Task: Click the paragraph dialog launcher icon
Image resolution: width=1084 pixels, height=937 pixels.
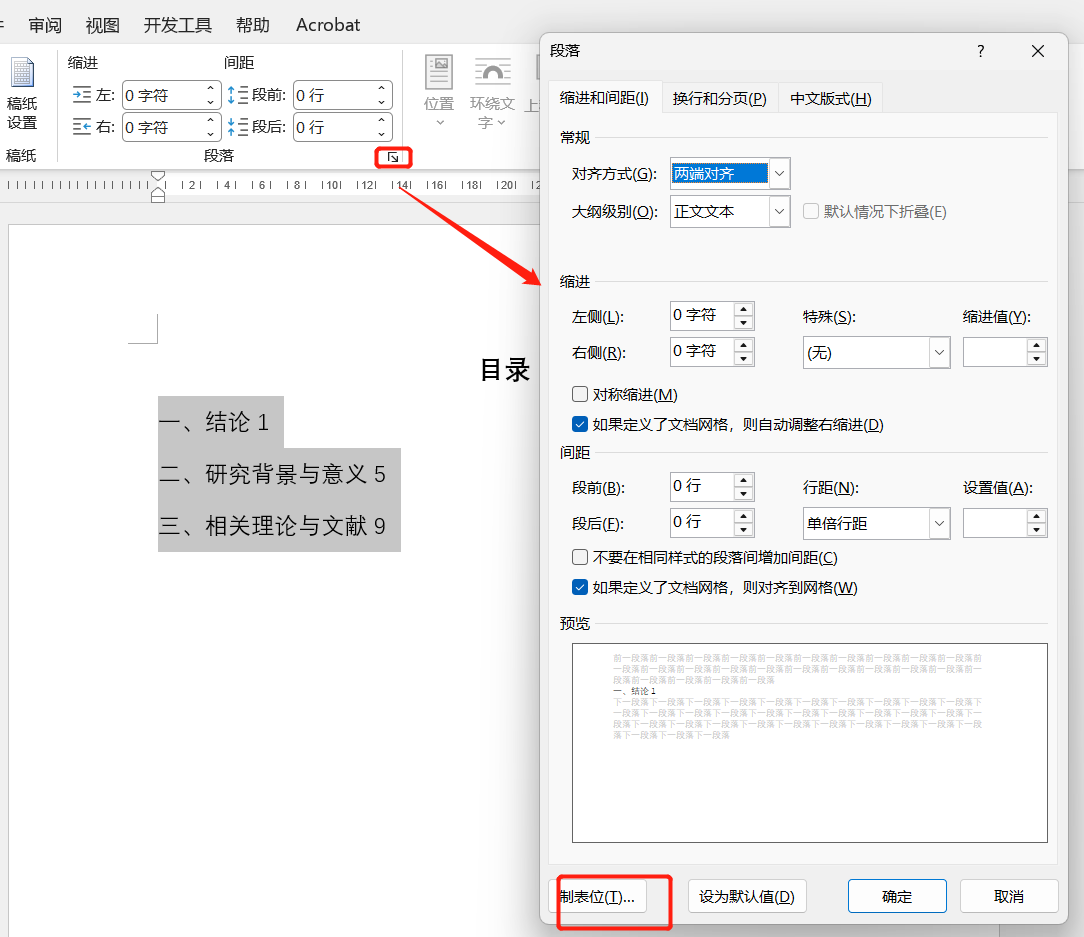Action: click(x=393, y=158)
